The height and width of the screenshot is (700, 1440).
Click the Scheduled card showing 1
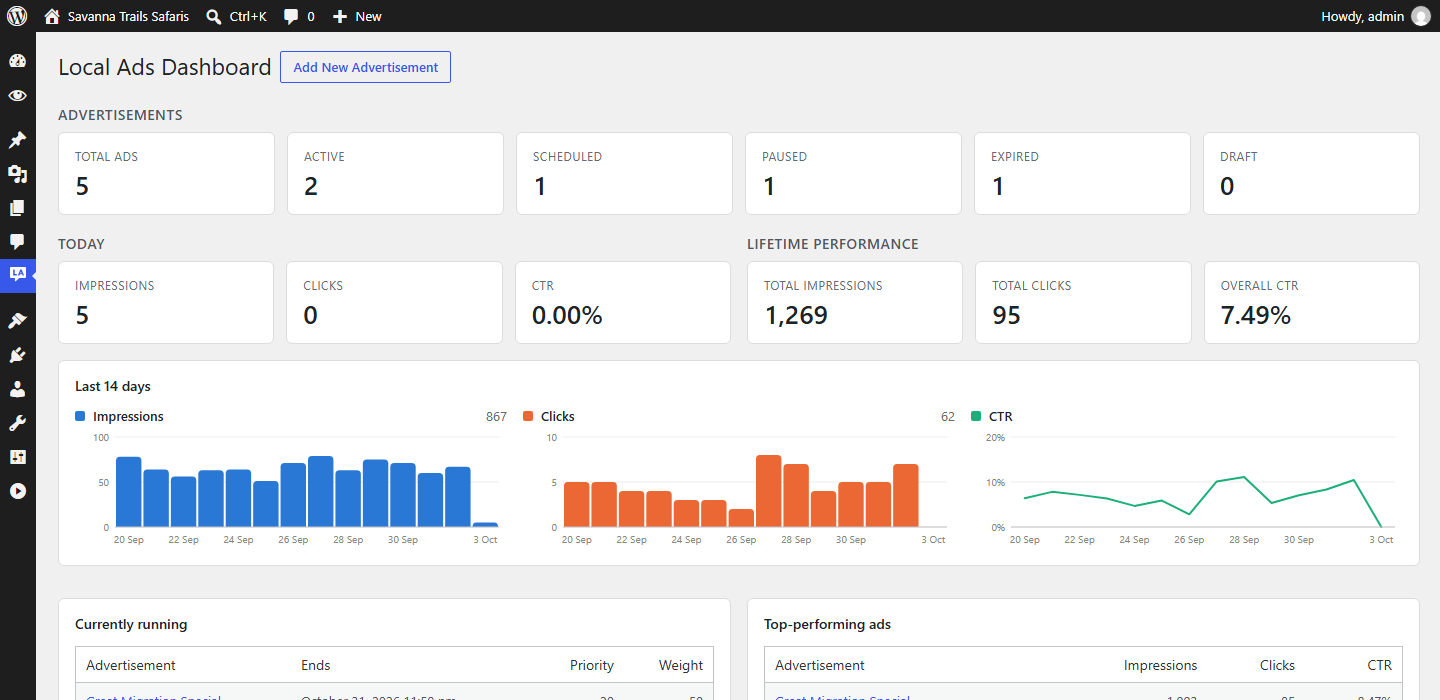click(x=624, y=173)
